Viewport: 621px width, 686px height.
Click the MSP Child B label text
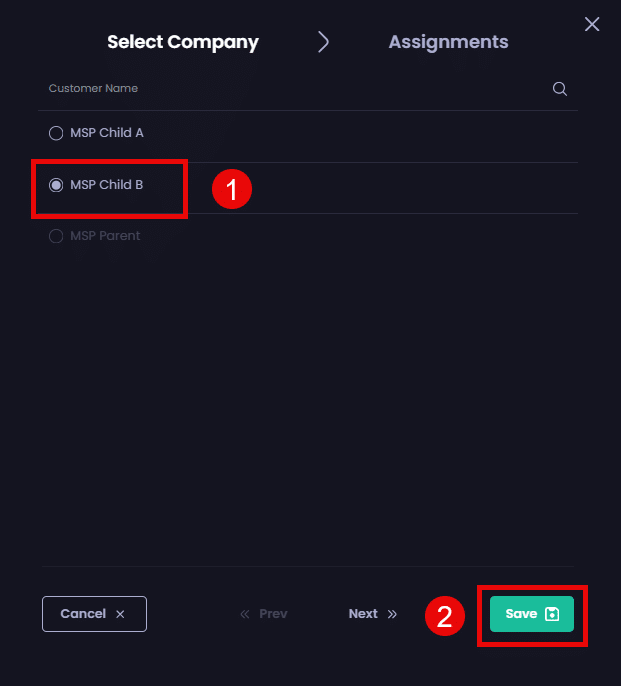(x=107, y=185)
